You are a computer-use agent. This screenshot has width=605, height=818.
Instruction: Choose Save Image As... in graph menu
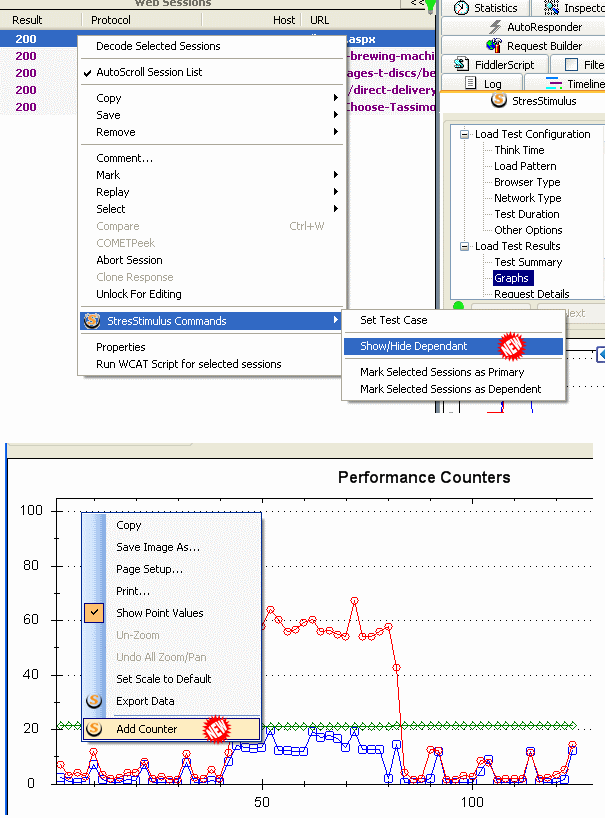coord(158,547)
